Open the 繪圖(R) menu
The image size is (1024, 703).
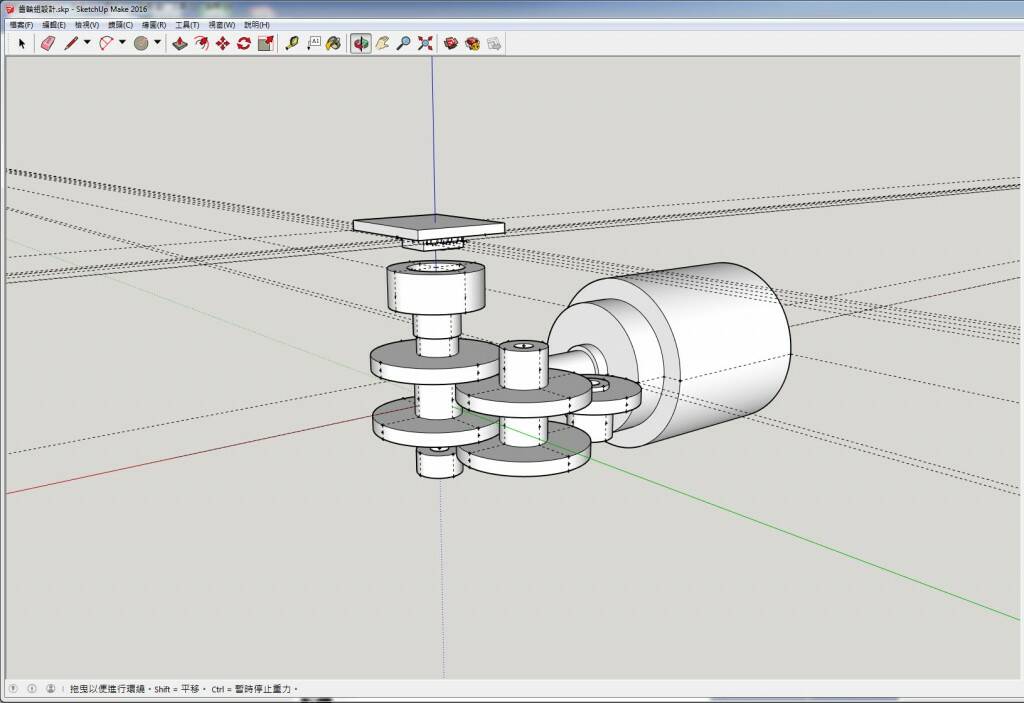point(154,25)
